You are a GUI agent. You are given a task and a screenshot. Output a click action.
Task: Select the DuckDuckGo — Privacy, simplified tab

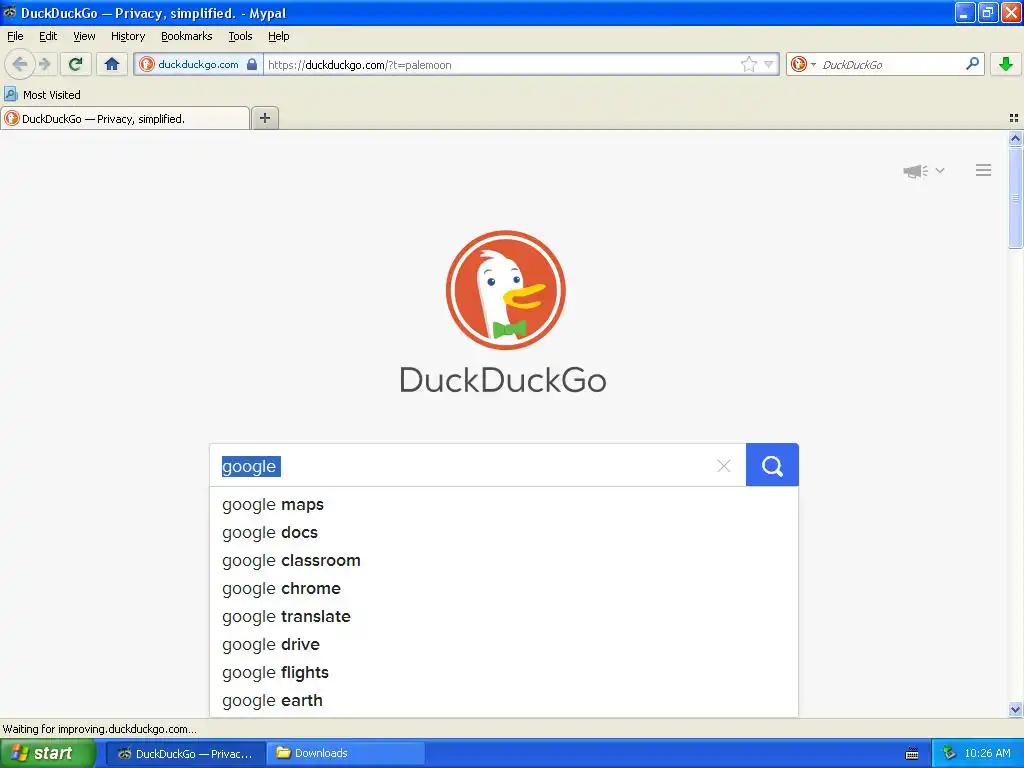[x=125, y=118]
